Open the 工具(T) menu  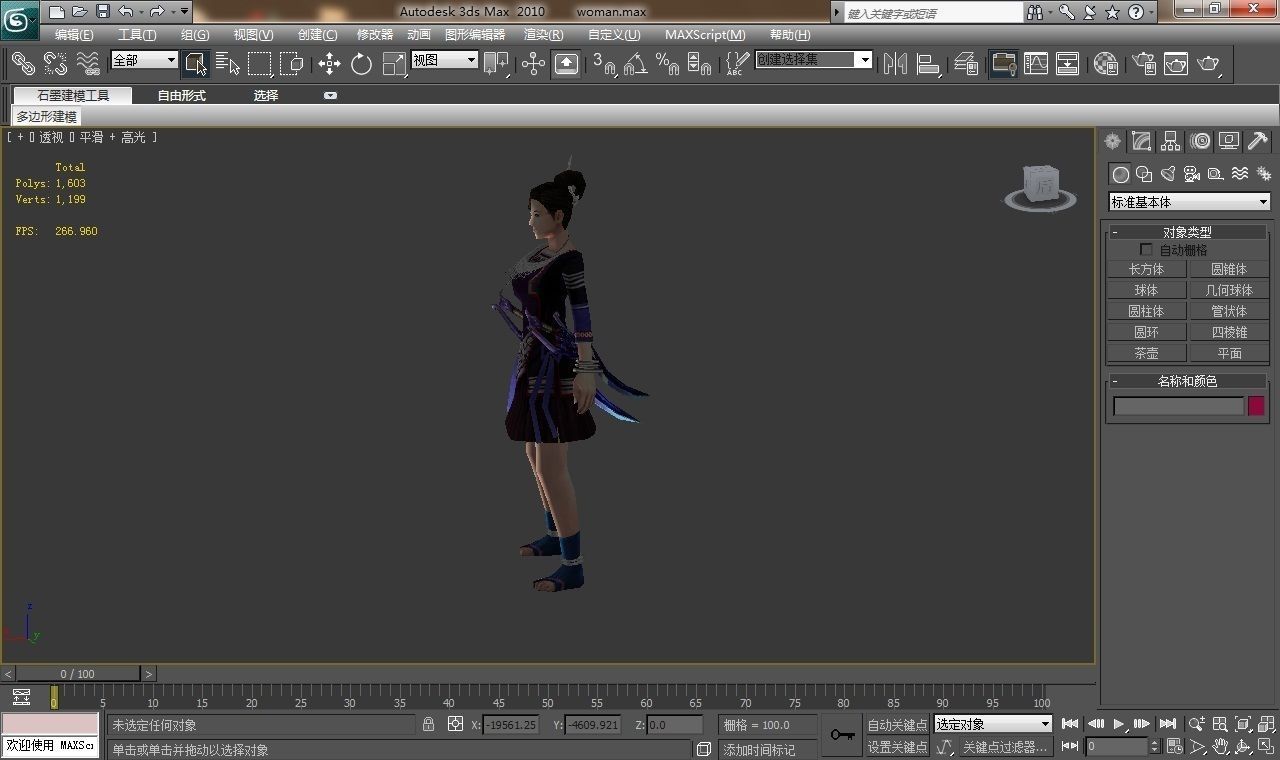click(x=137, y=35)
